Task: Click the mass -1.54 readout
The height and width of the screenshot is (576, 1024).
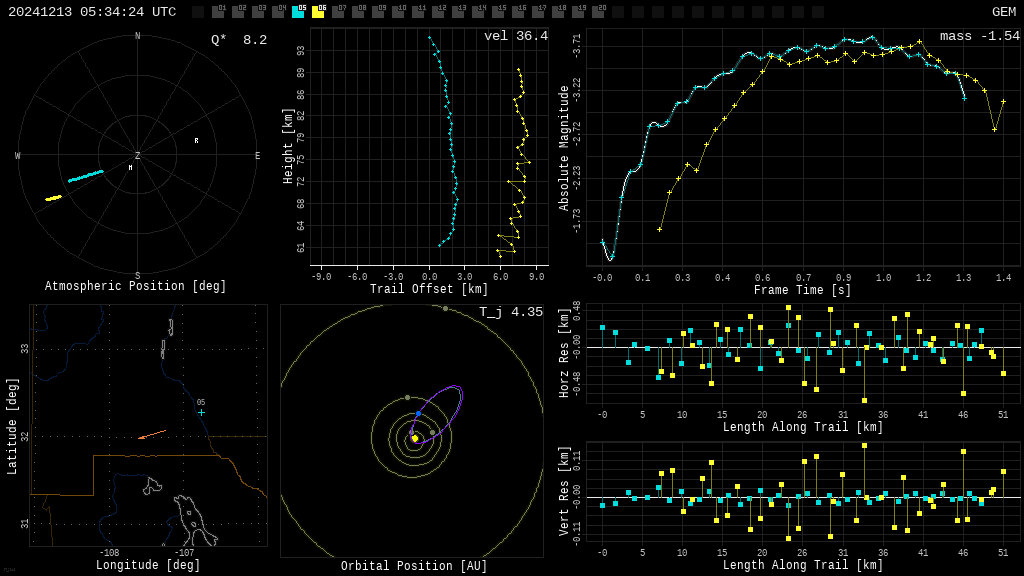Action: coord(979,37)
